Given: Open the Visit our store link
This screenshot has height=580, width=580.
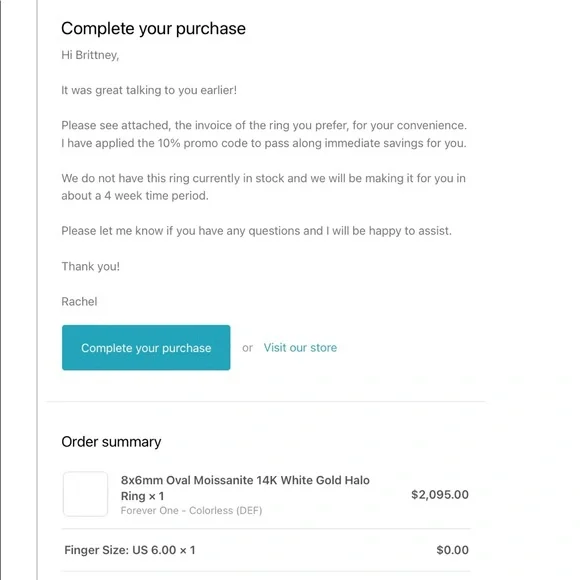Looking at the screenshot, I should (x=300, y=348).
